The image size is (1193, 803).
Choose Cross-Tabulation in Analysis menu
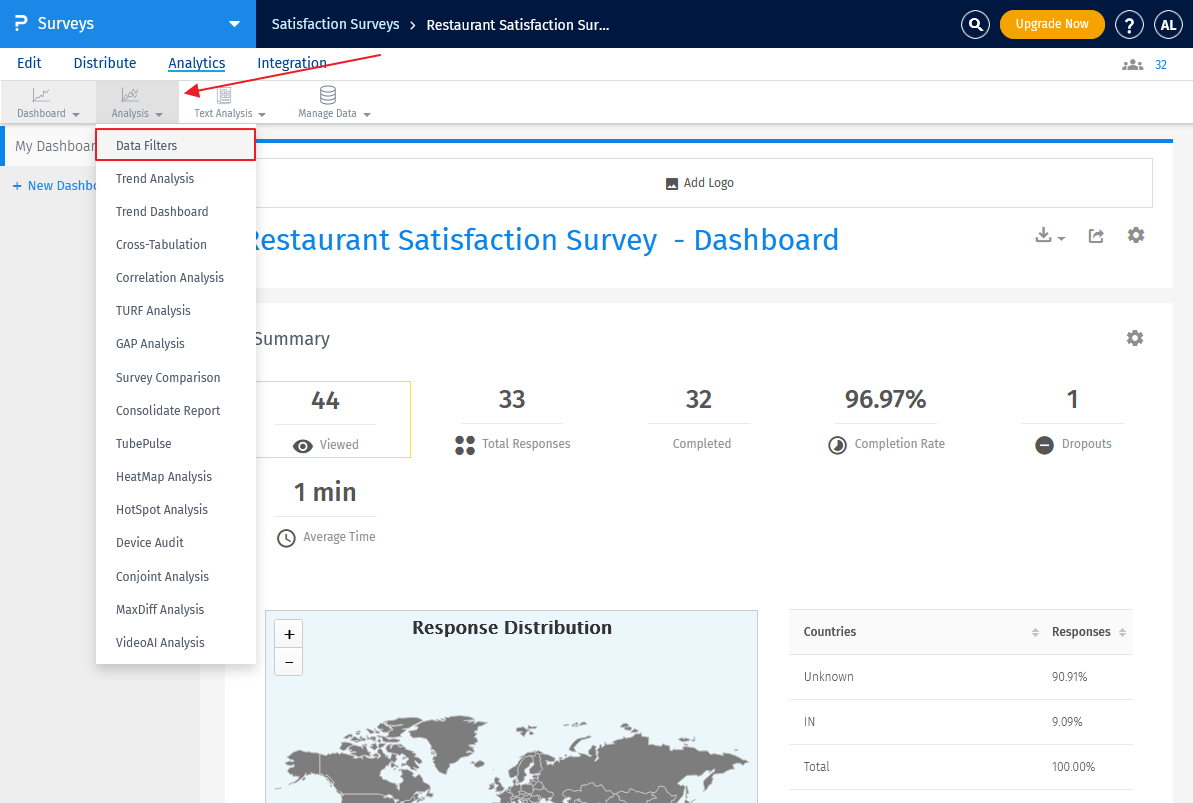(161, 245)
